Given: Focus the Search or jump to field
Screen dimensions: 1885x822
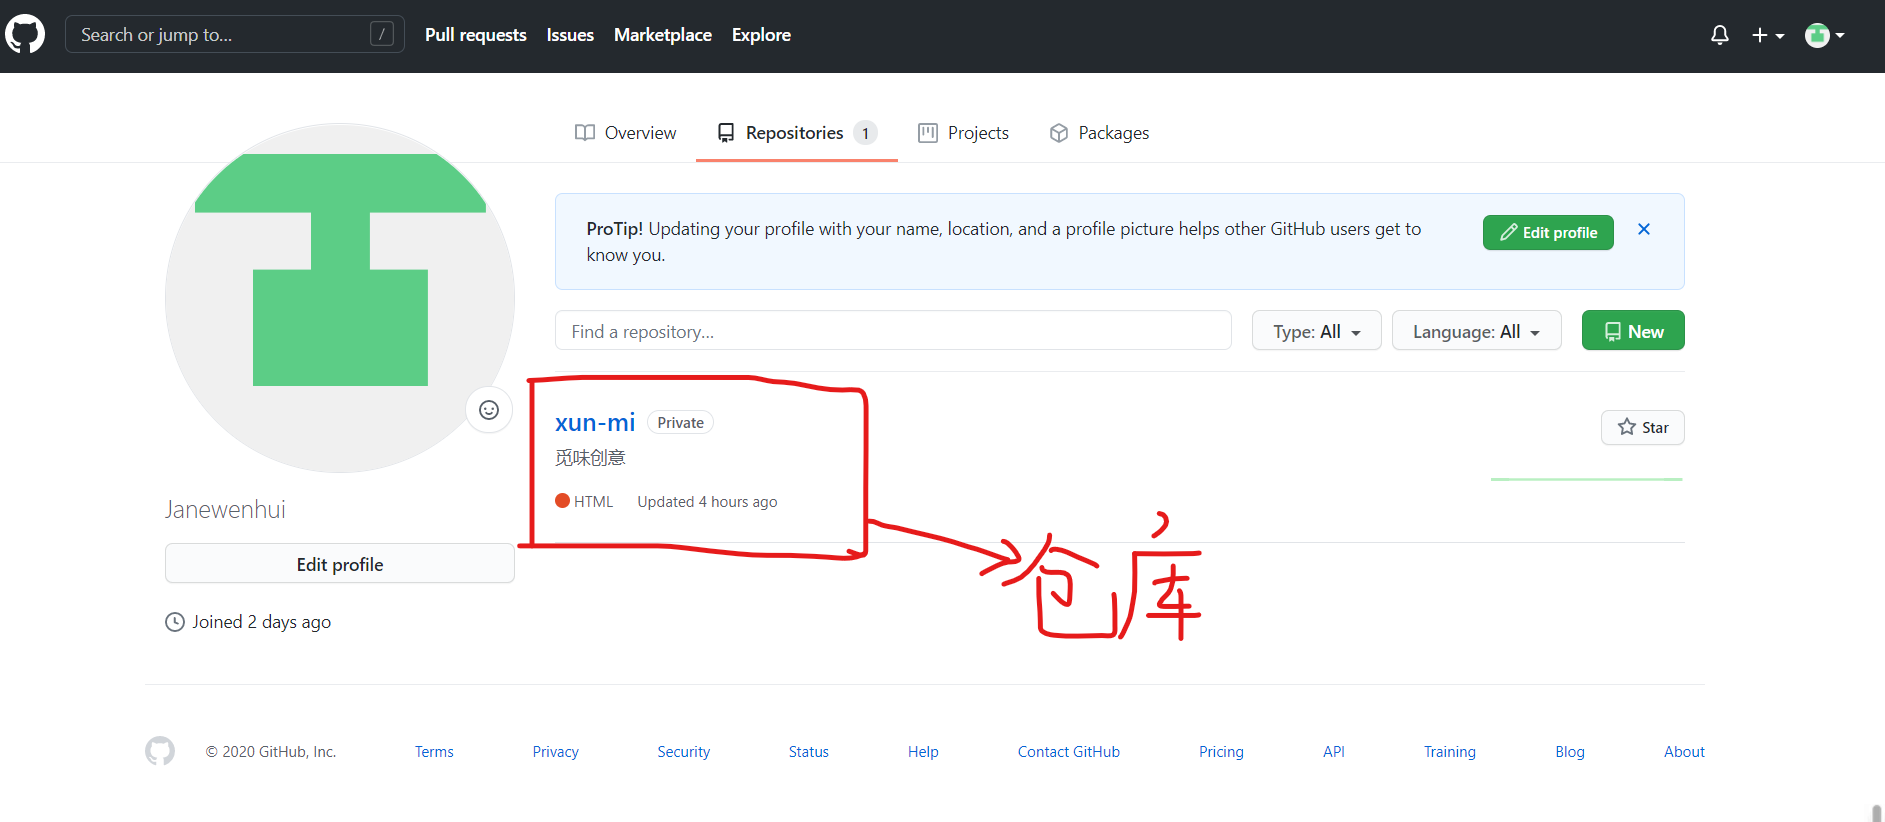Looking at the screenshot, I should point(235,34).
